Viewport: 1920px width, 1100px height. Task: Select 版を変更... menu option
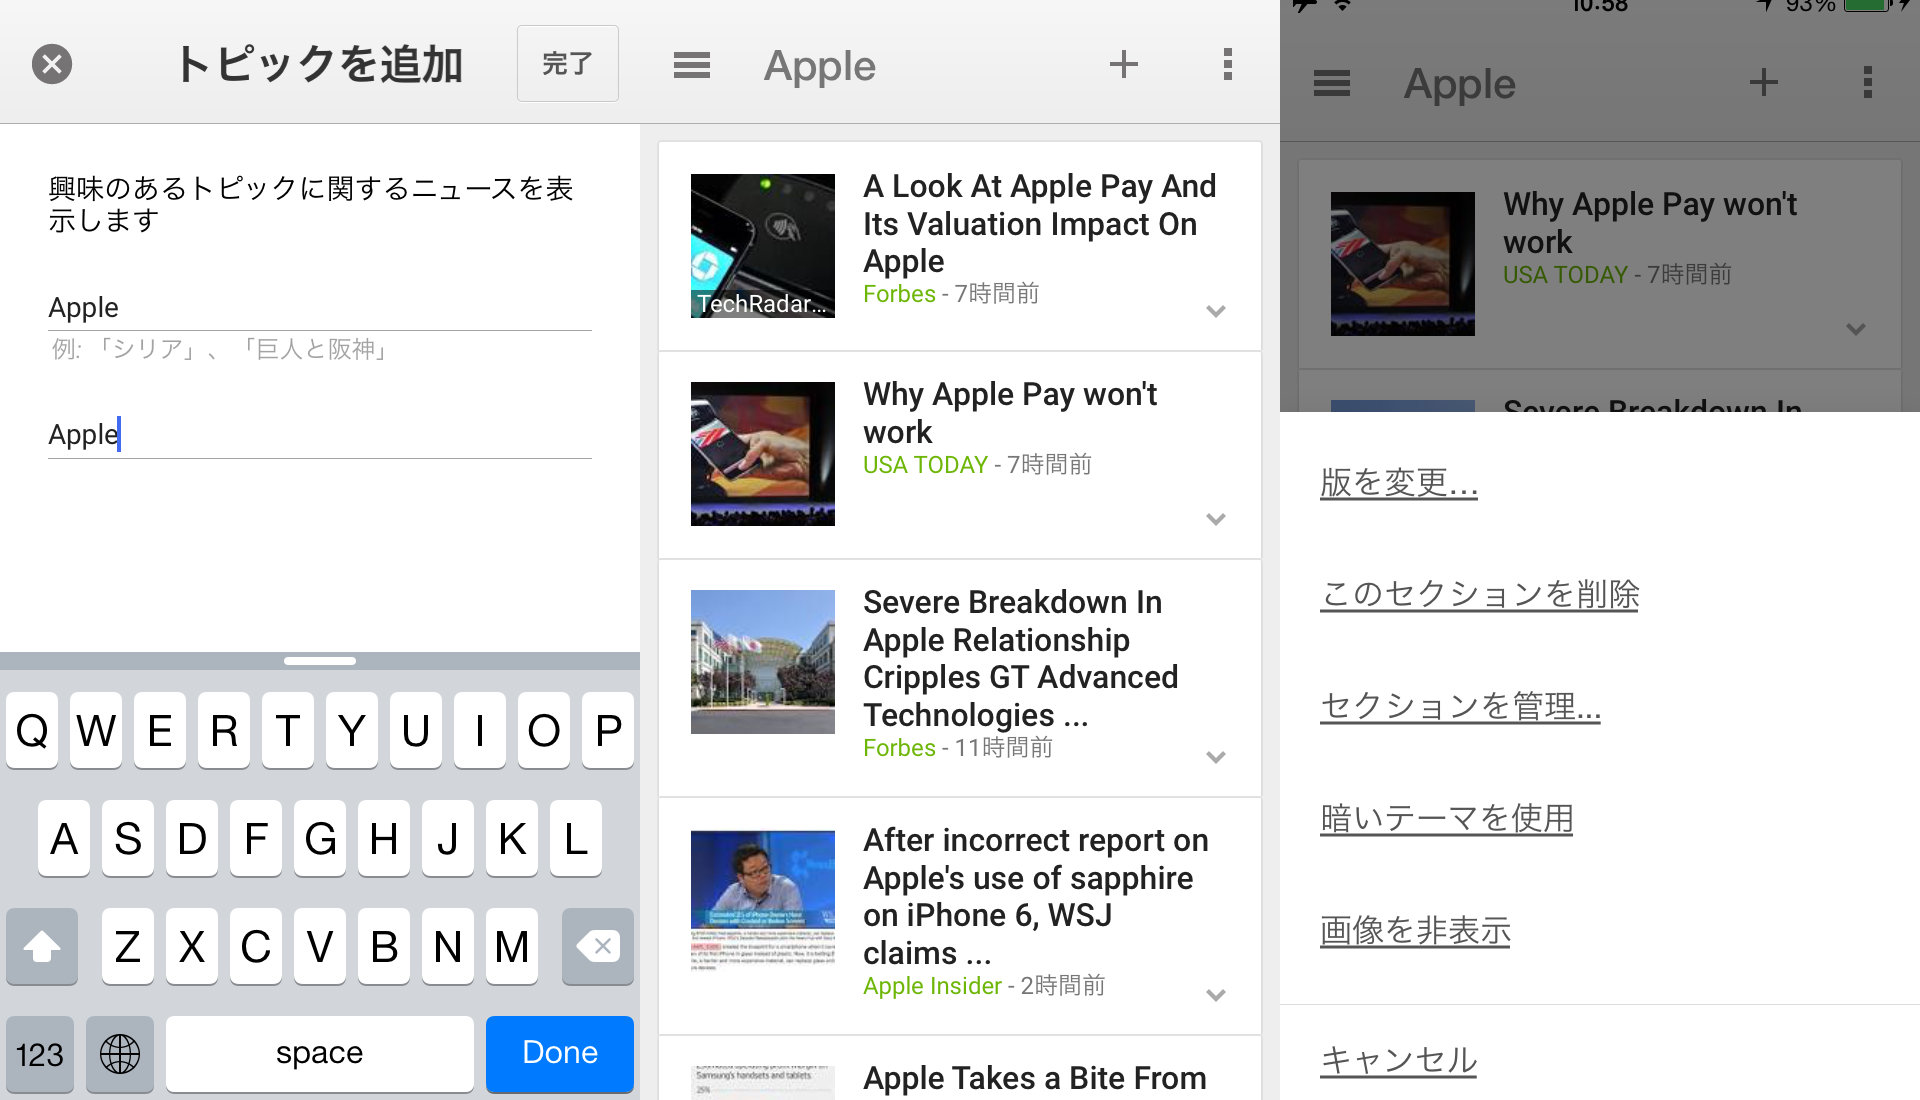1399,483
